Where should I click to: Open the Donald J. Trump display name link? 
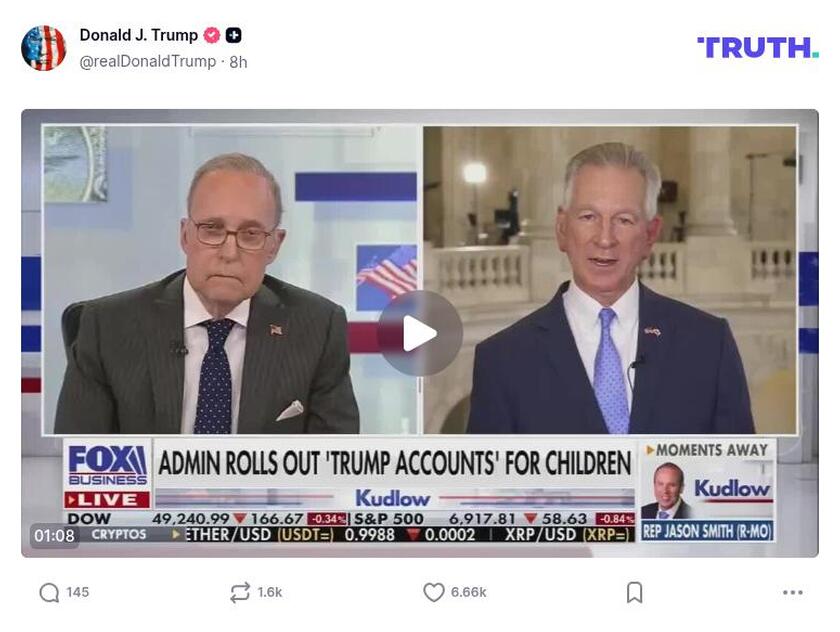[x=139, y=35]
